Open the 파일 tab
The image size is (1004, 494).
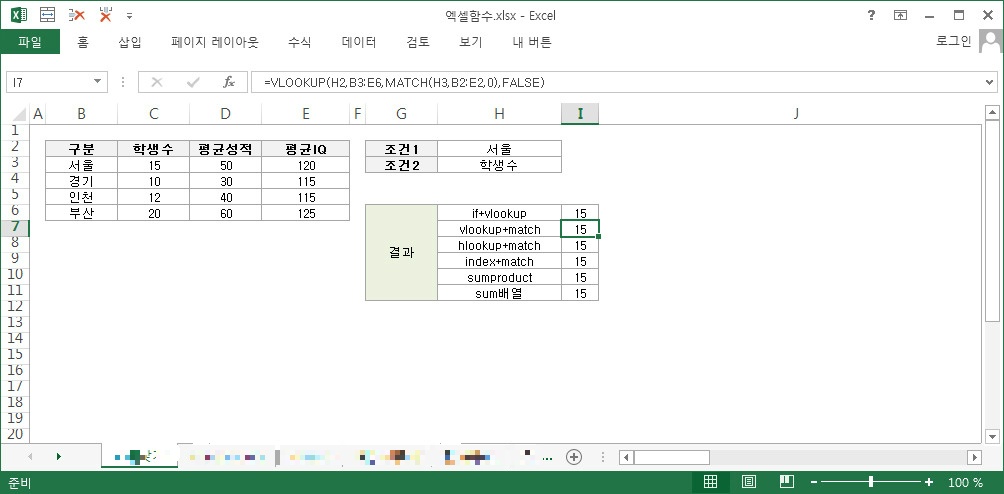click(30, 42)
